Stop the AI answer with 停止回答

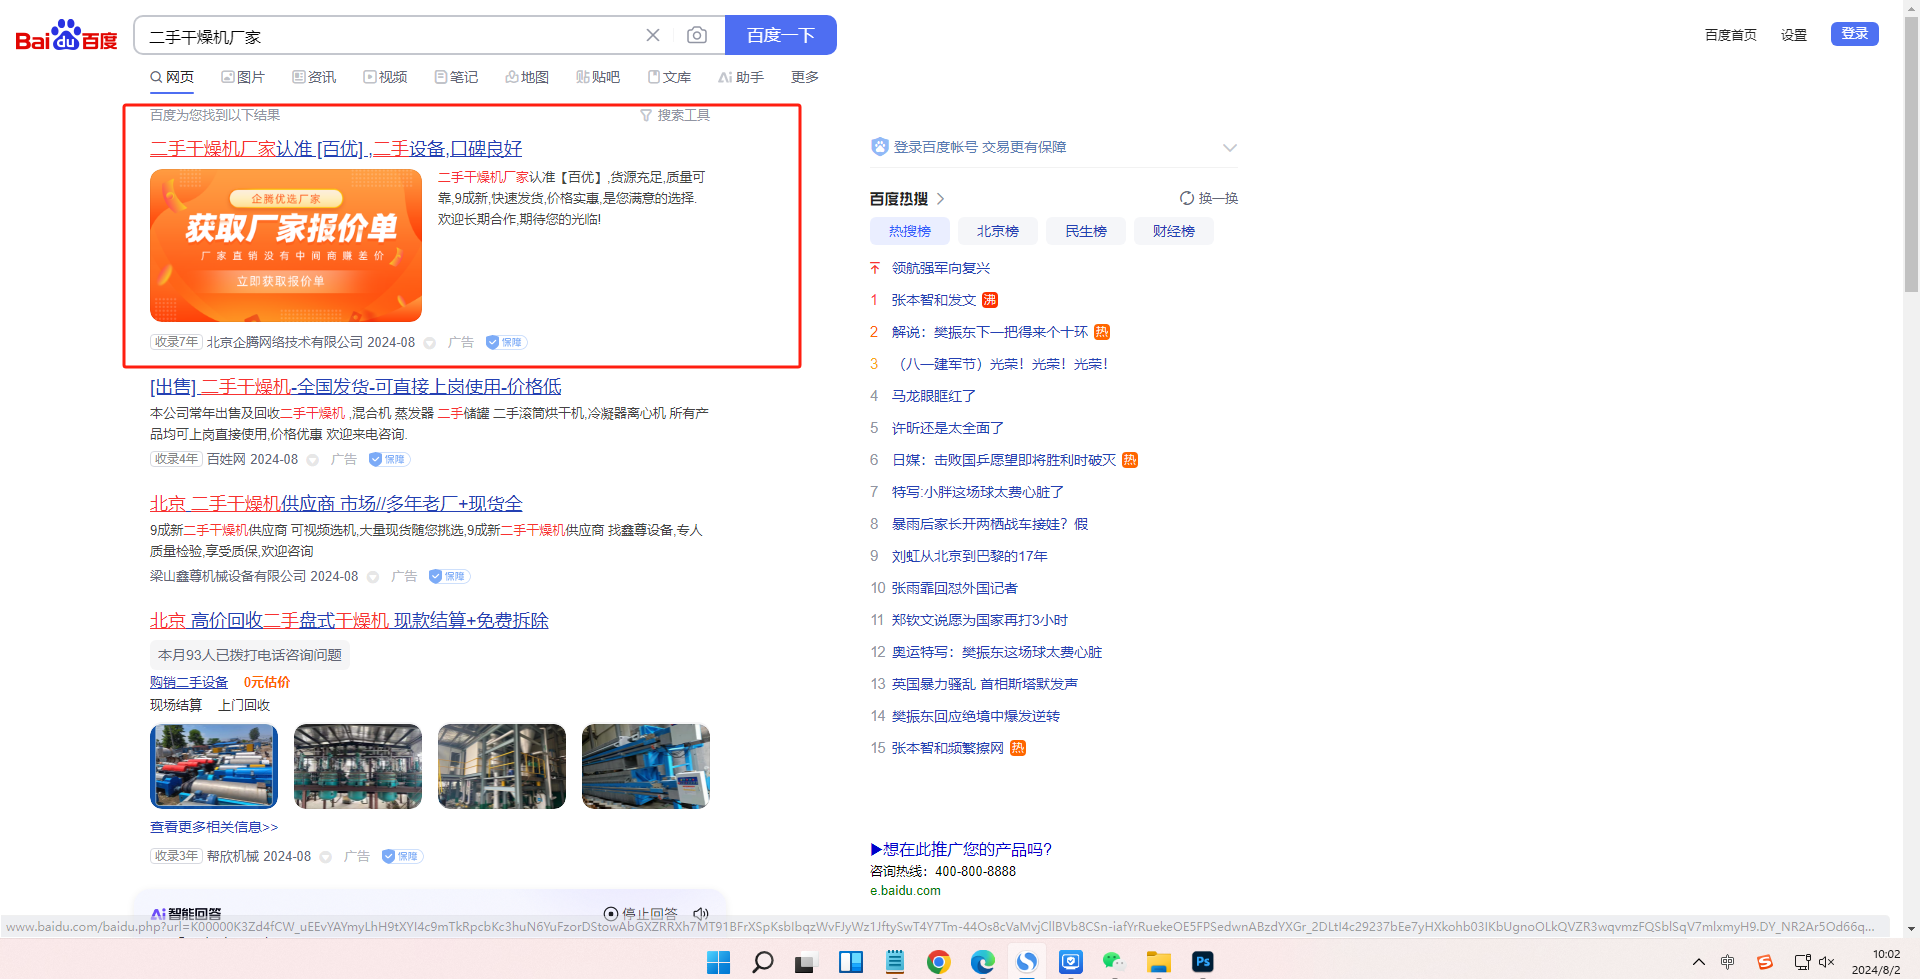point(640,913)
